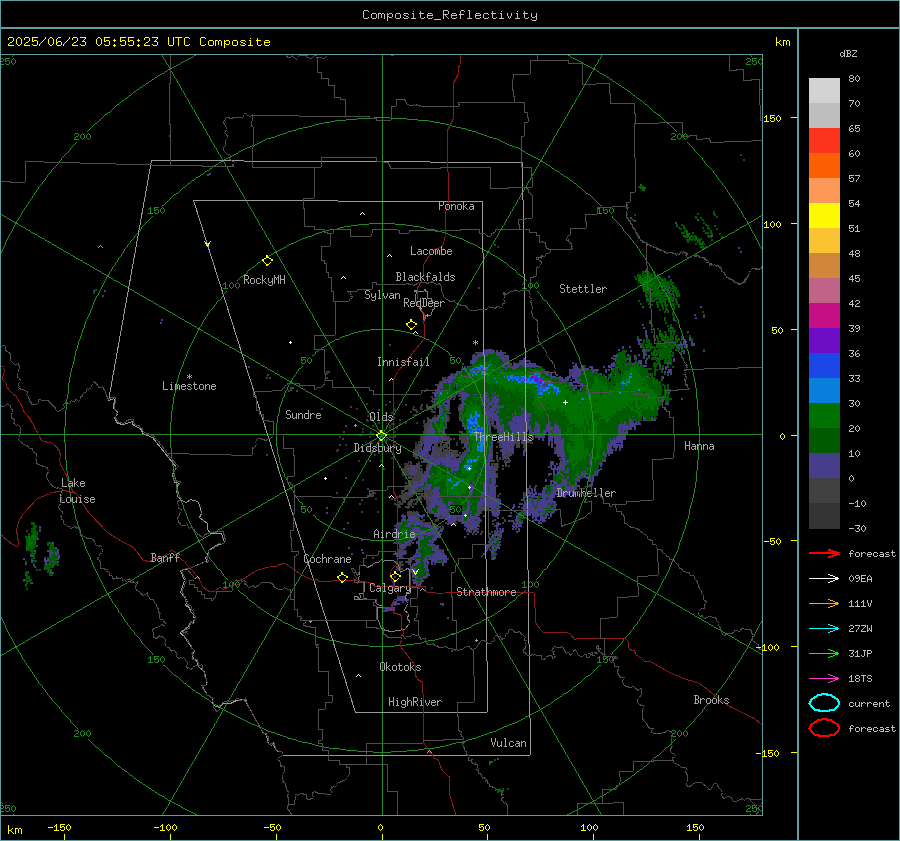Click the Ponoka label

point(456,207)
